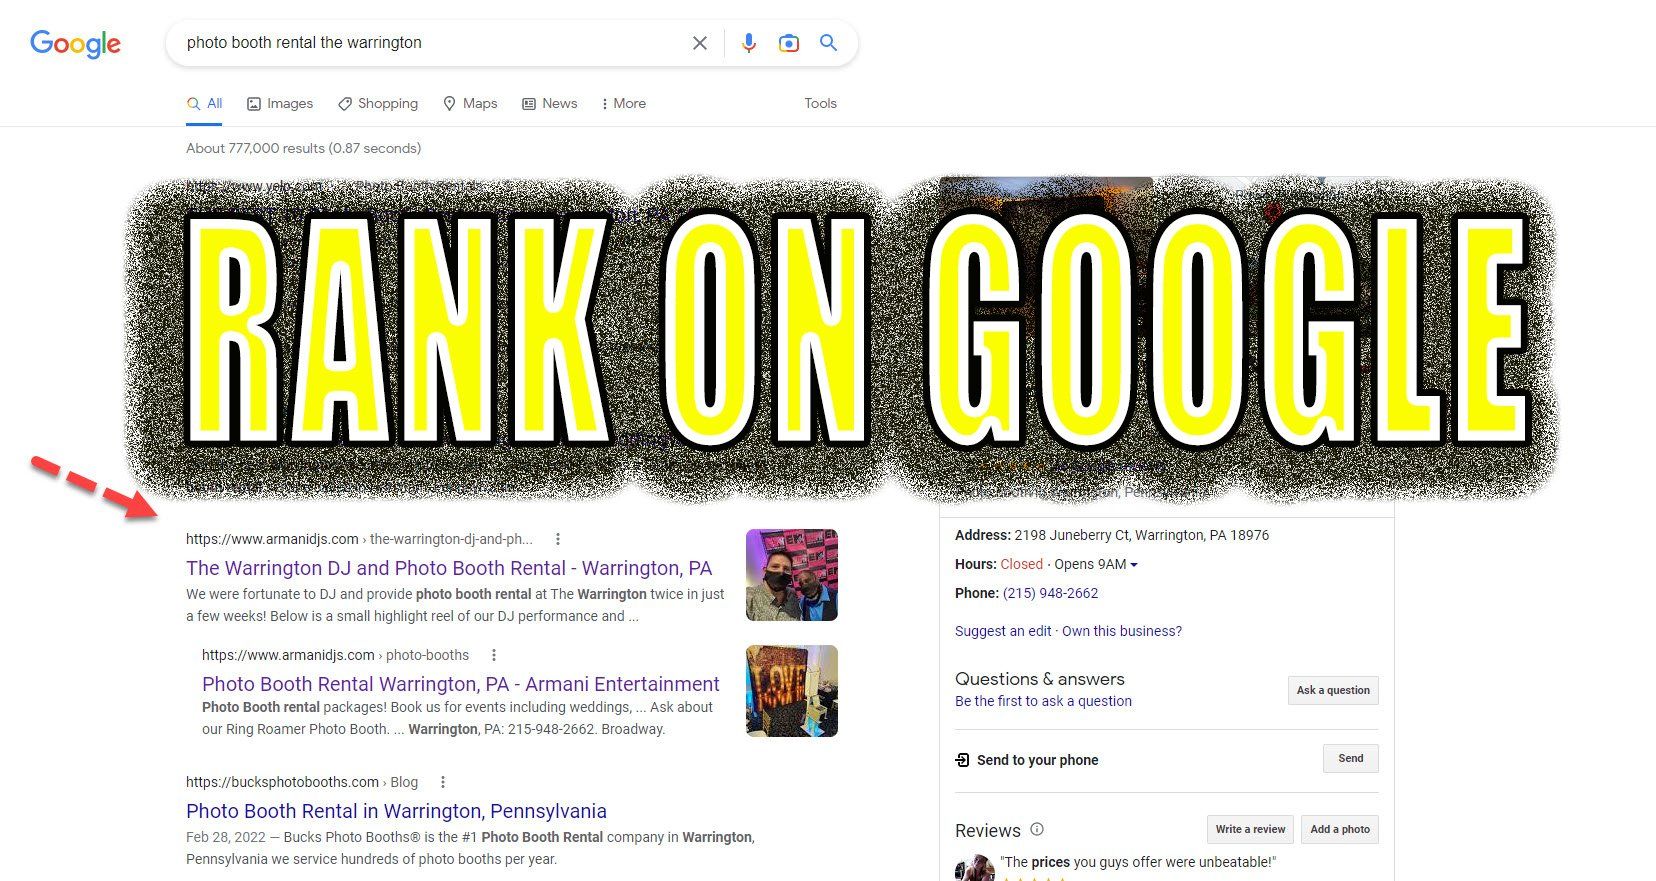Open the Google logo homepage link

pos(75,44)
